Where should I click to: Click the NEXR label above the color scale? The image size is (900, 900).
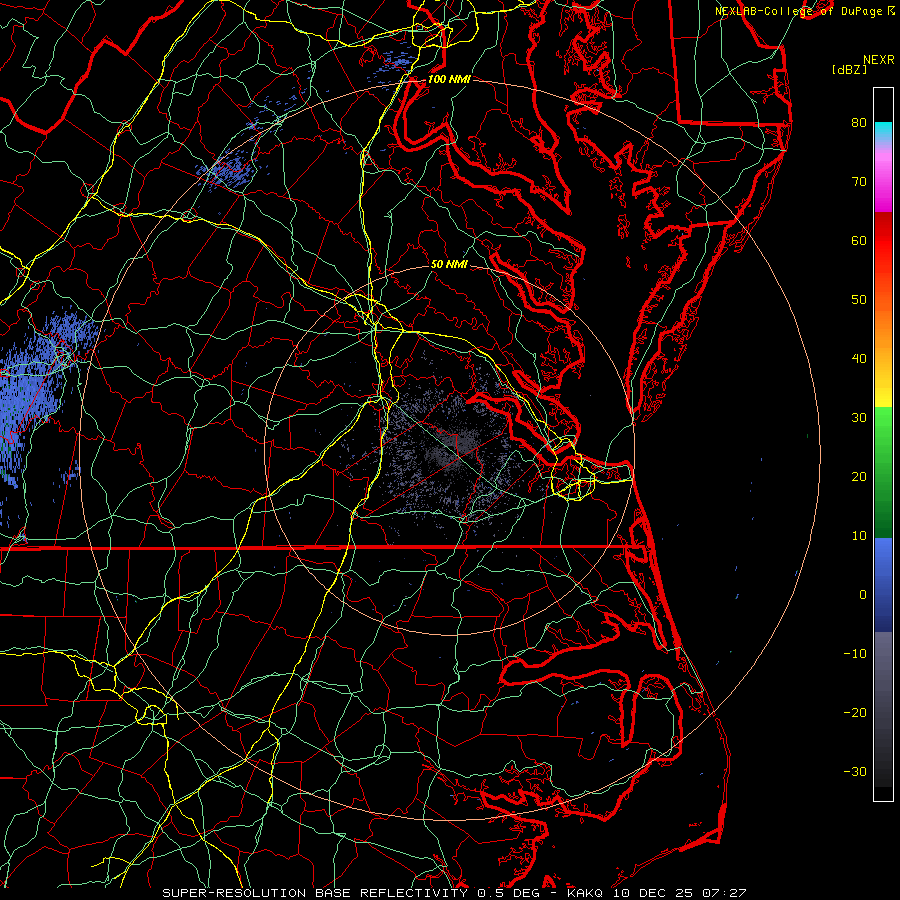click(879, 60)
